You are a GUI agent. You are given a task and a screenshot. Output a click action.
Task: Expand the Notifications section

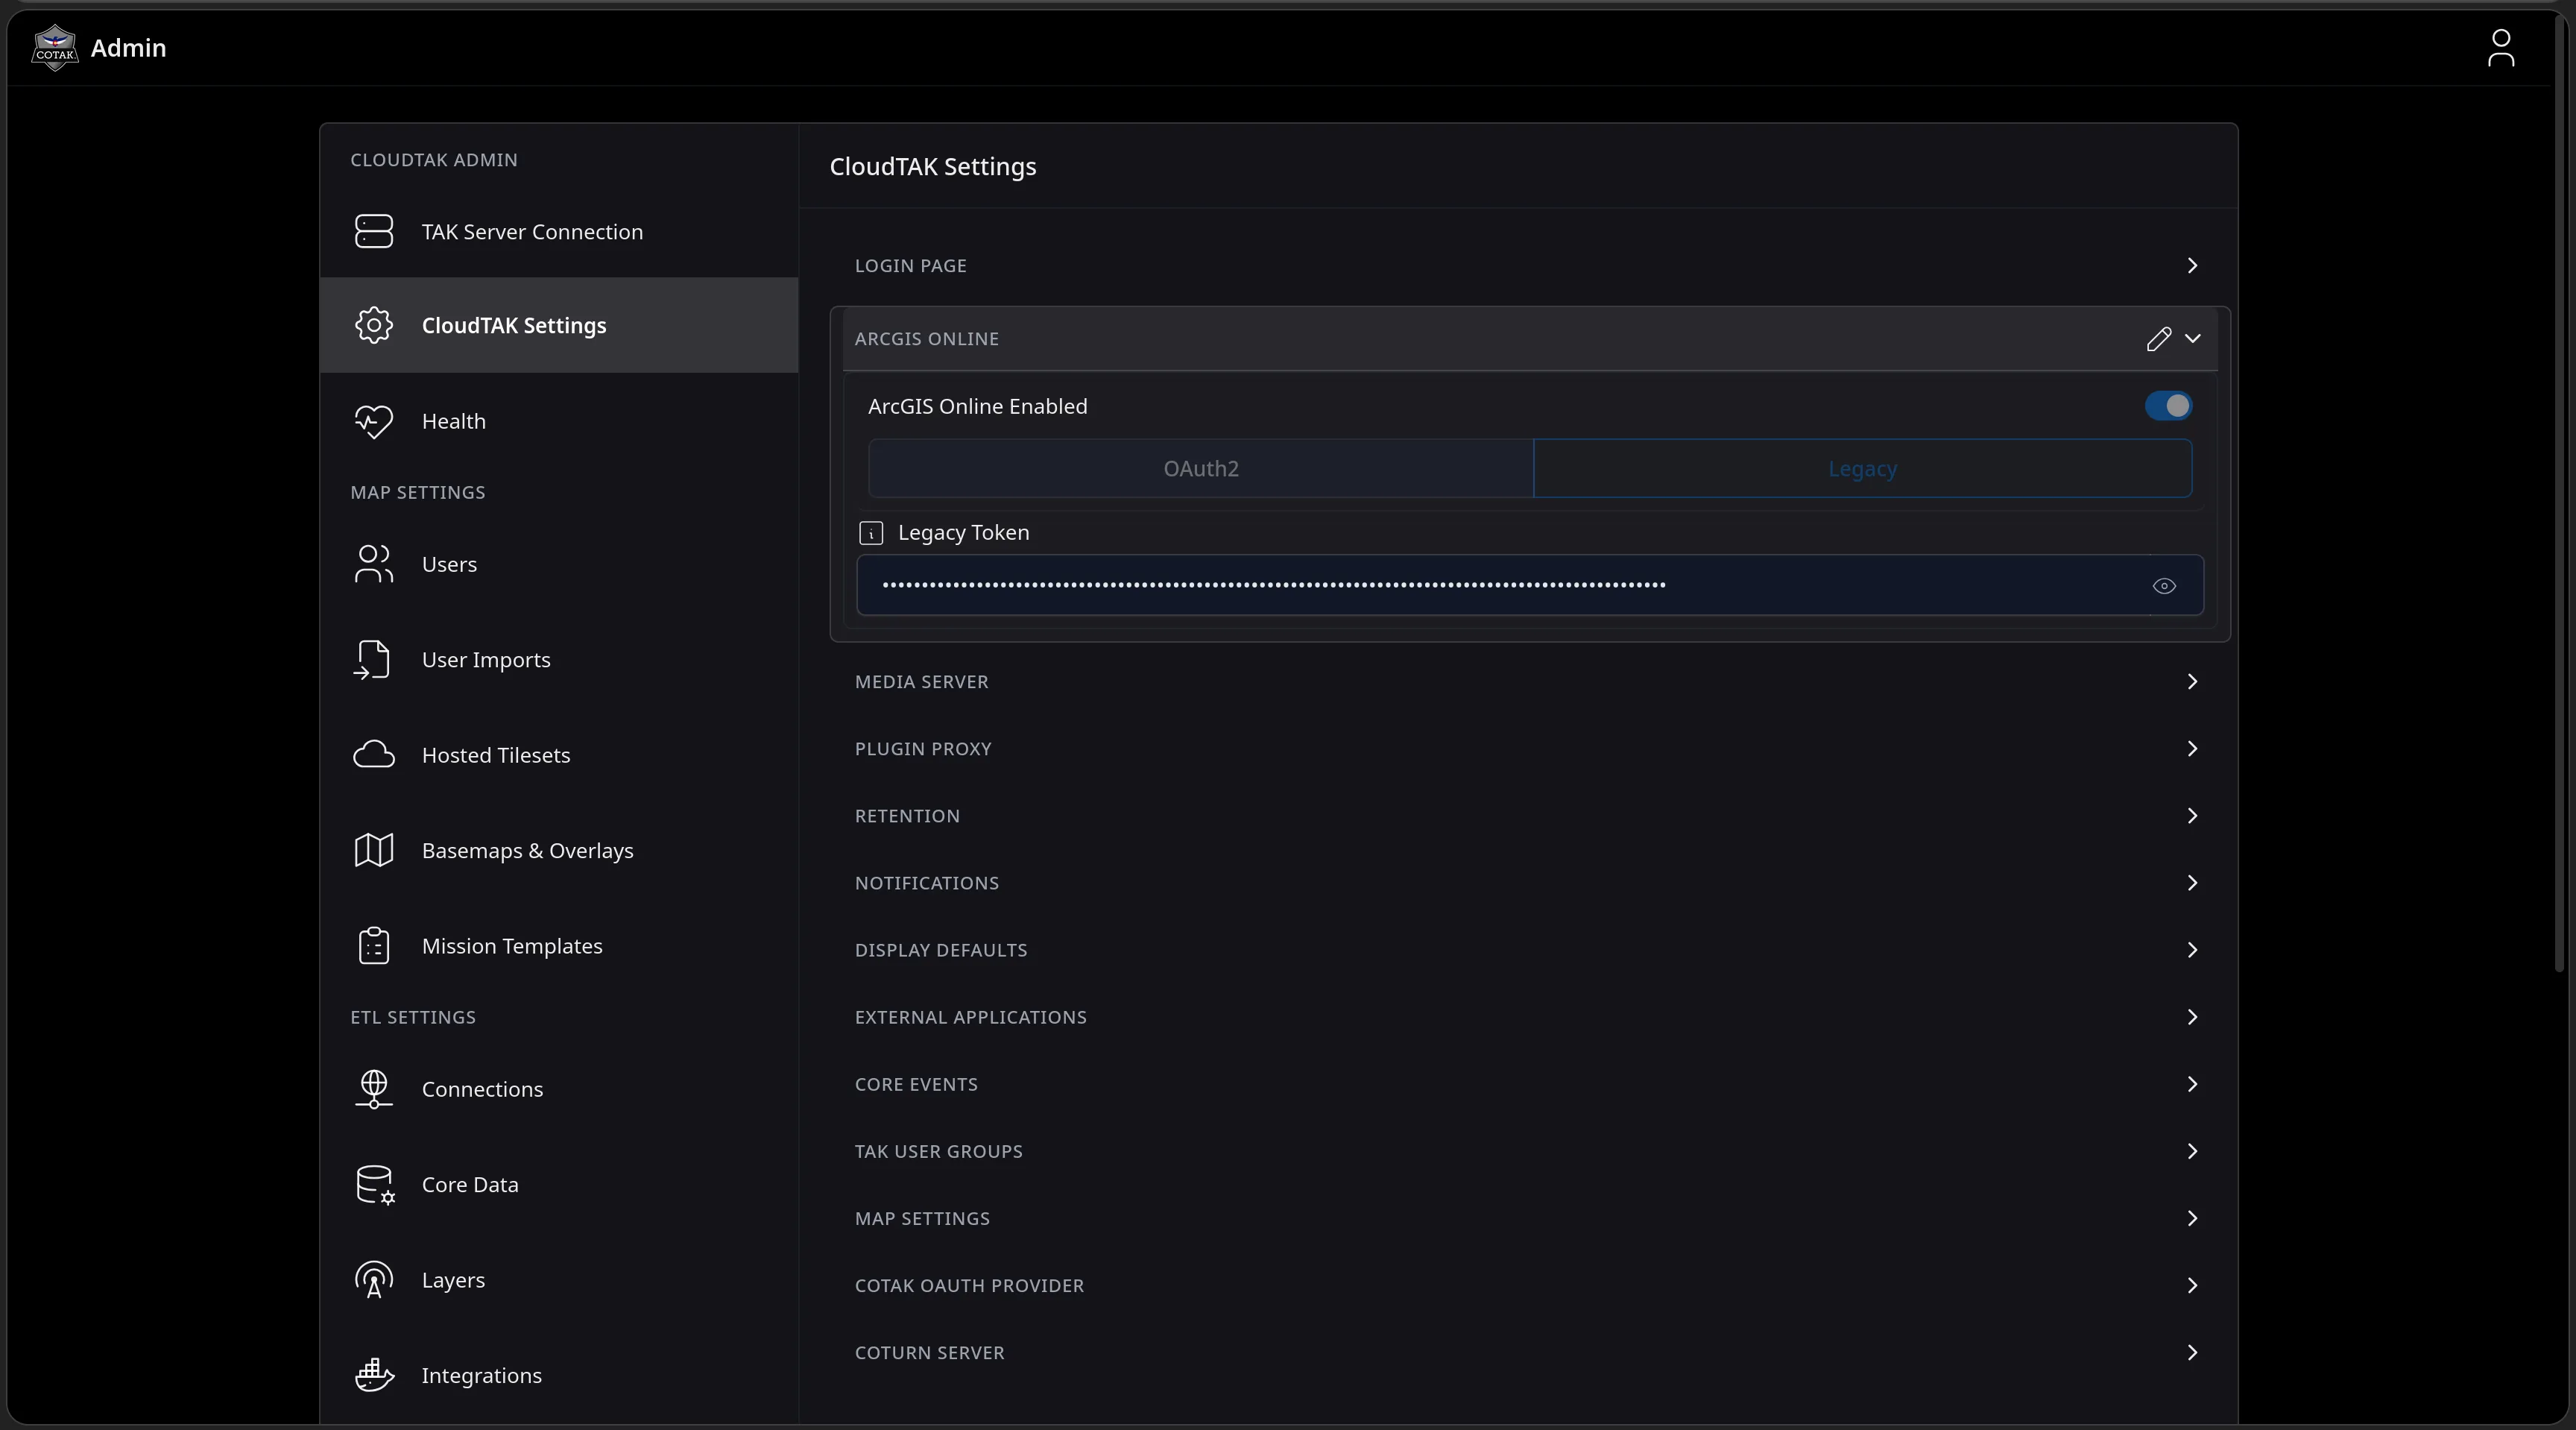(1530, 882)
